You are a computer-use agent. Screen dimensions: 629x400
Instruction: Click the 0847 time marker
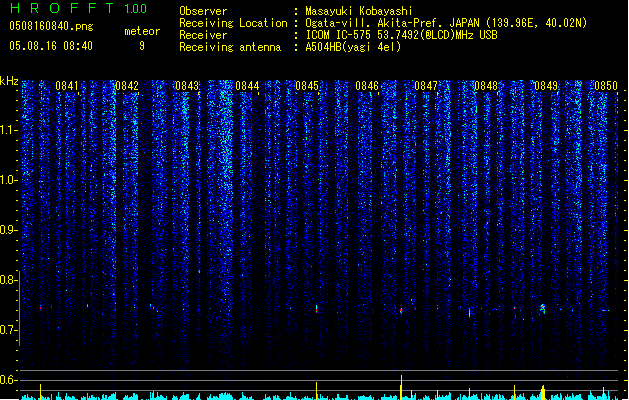[x=426, y=85]
